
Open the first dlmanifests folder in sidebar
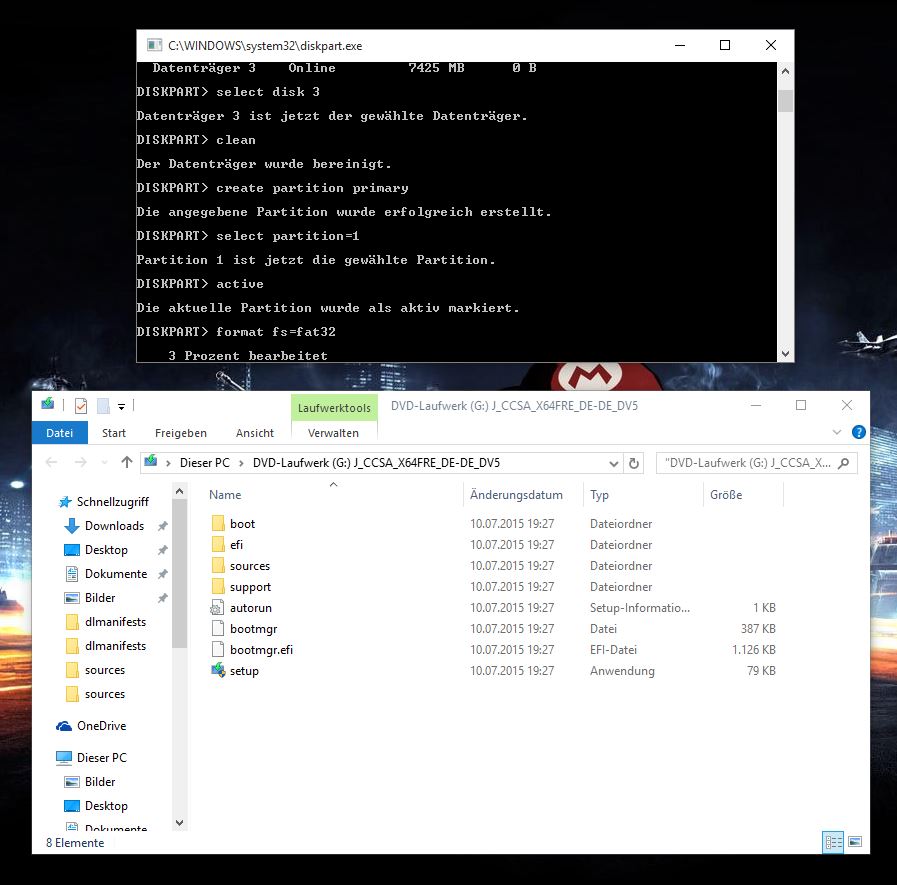tap(115, 622)
